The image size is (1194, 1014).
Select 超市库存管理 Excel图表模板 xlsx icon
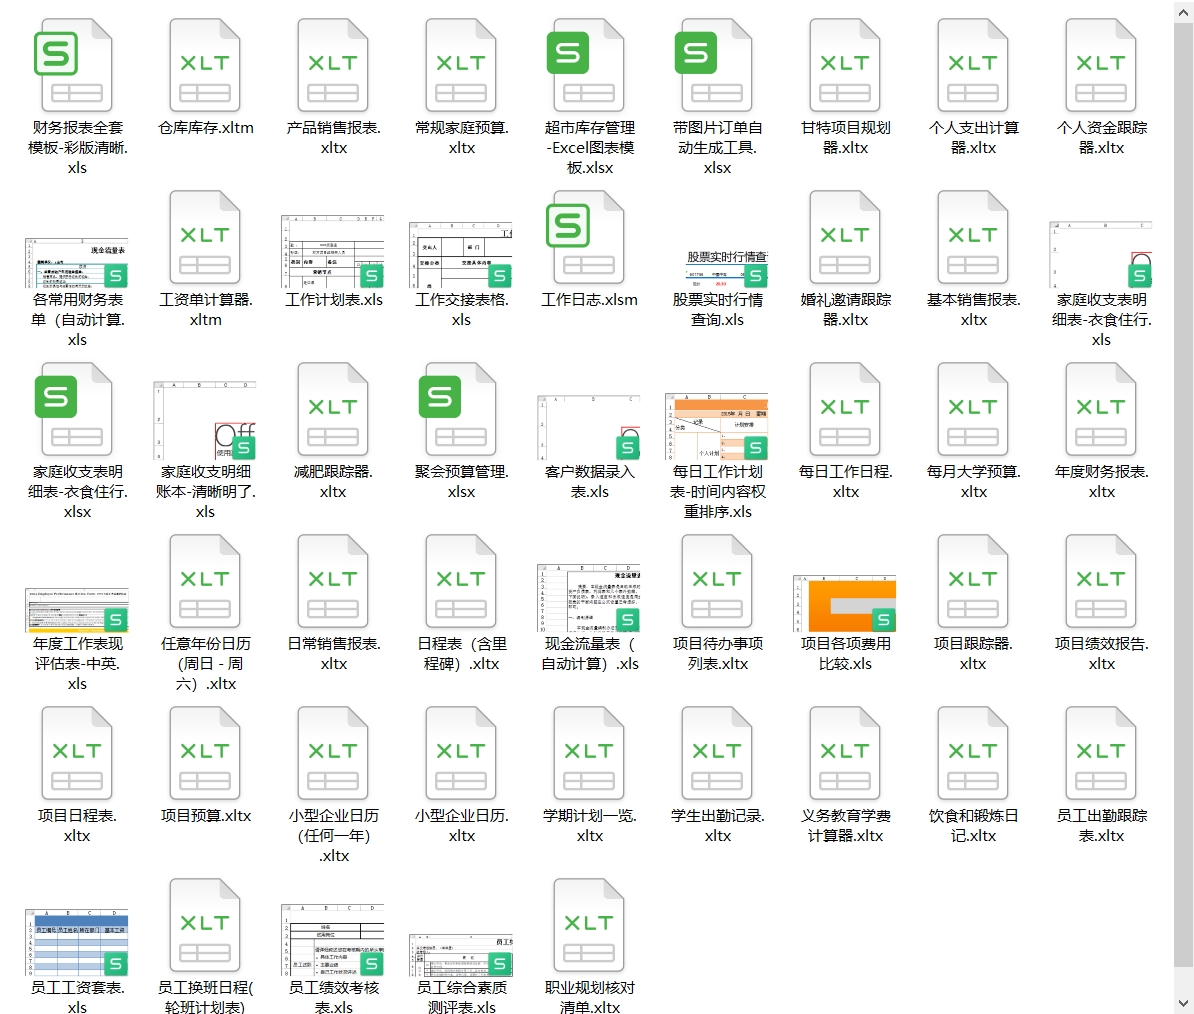[x=589, y=66]
